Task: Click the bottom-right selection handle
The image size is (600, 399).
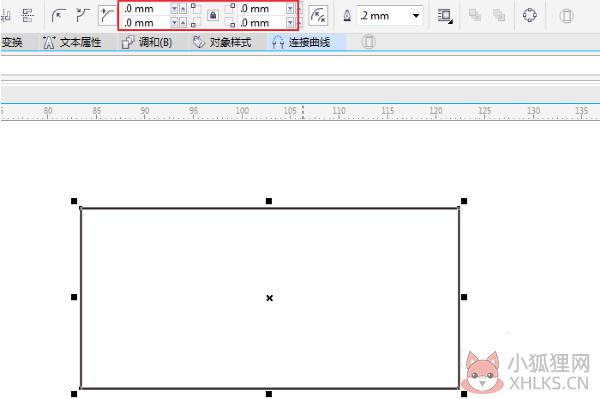Action: [464, 394]
